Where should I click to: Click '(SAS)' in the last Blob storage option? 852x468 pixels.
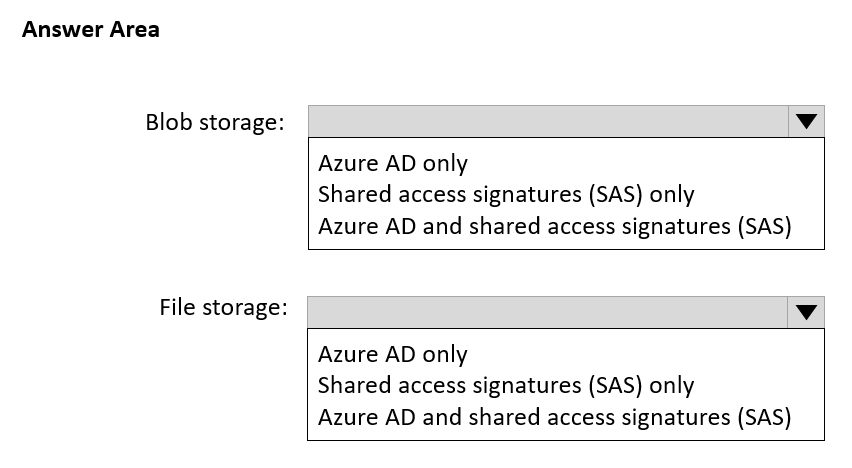[x=763, y=226]
